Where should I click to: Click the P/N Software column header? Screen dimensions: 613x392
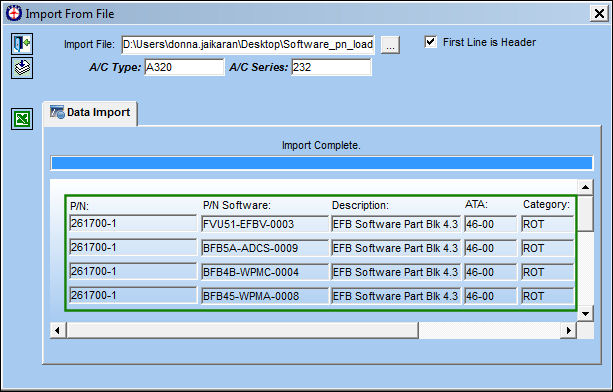click(237, 205)
